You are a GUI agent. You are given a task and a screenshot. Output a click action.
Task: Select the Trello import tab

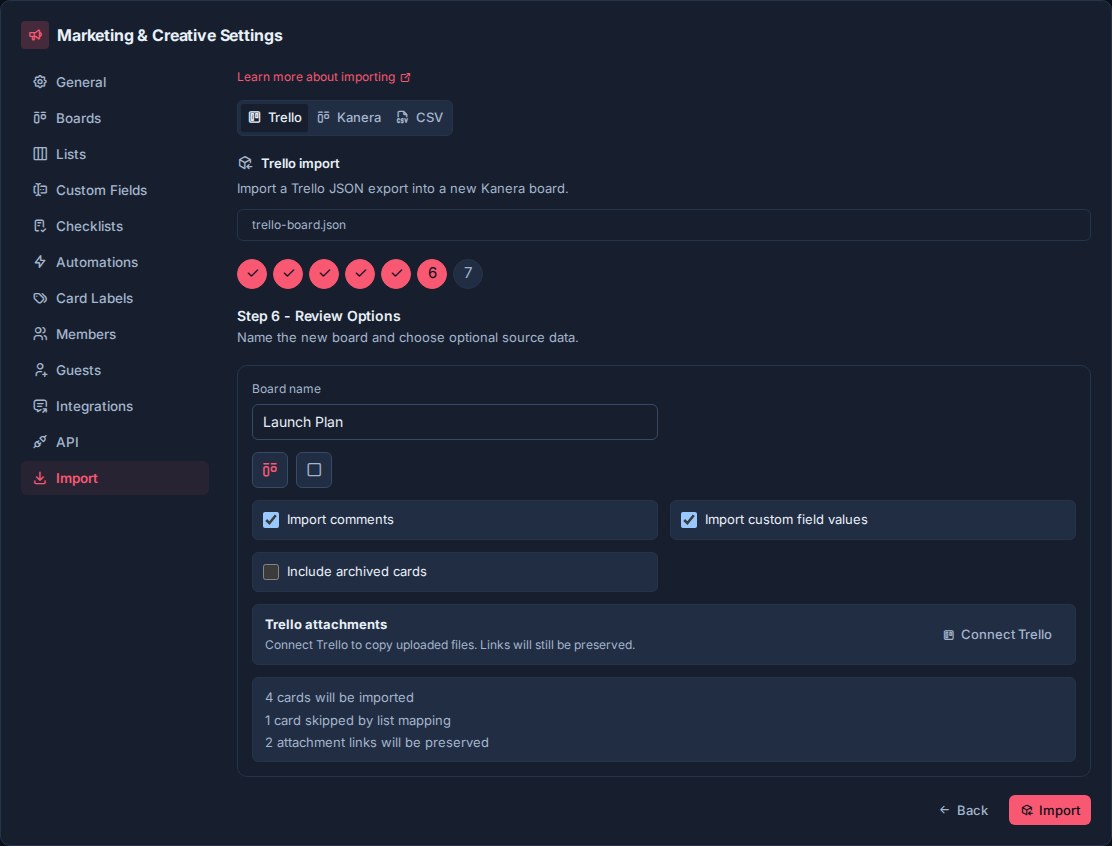click(274, 118)
